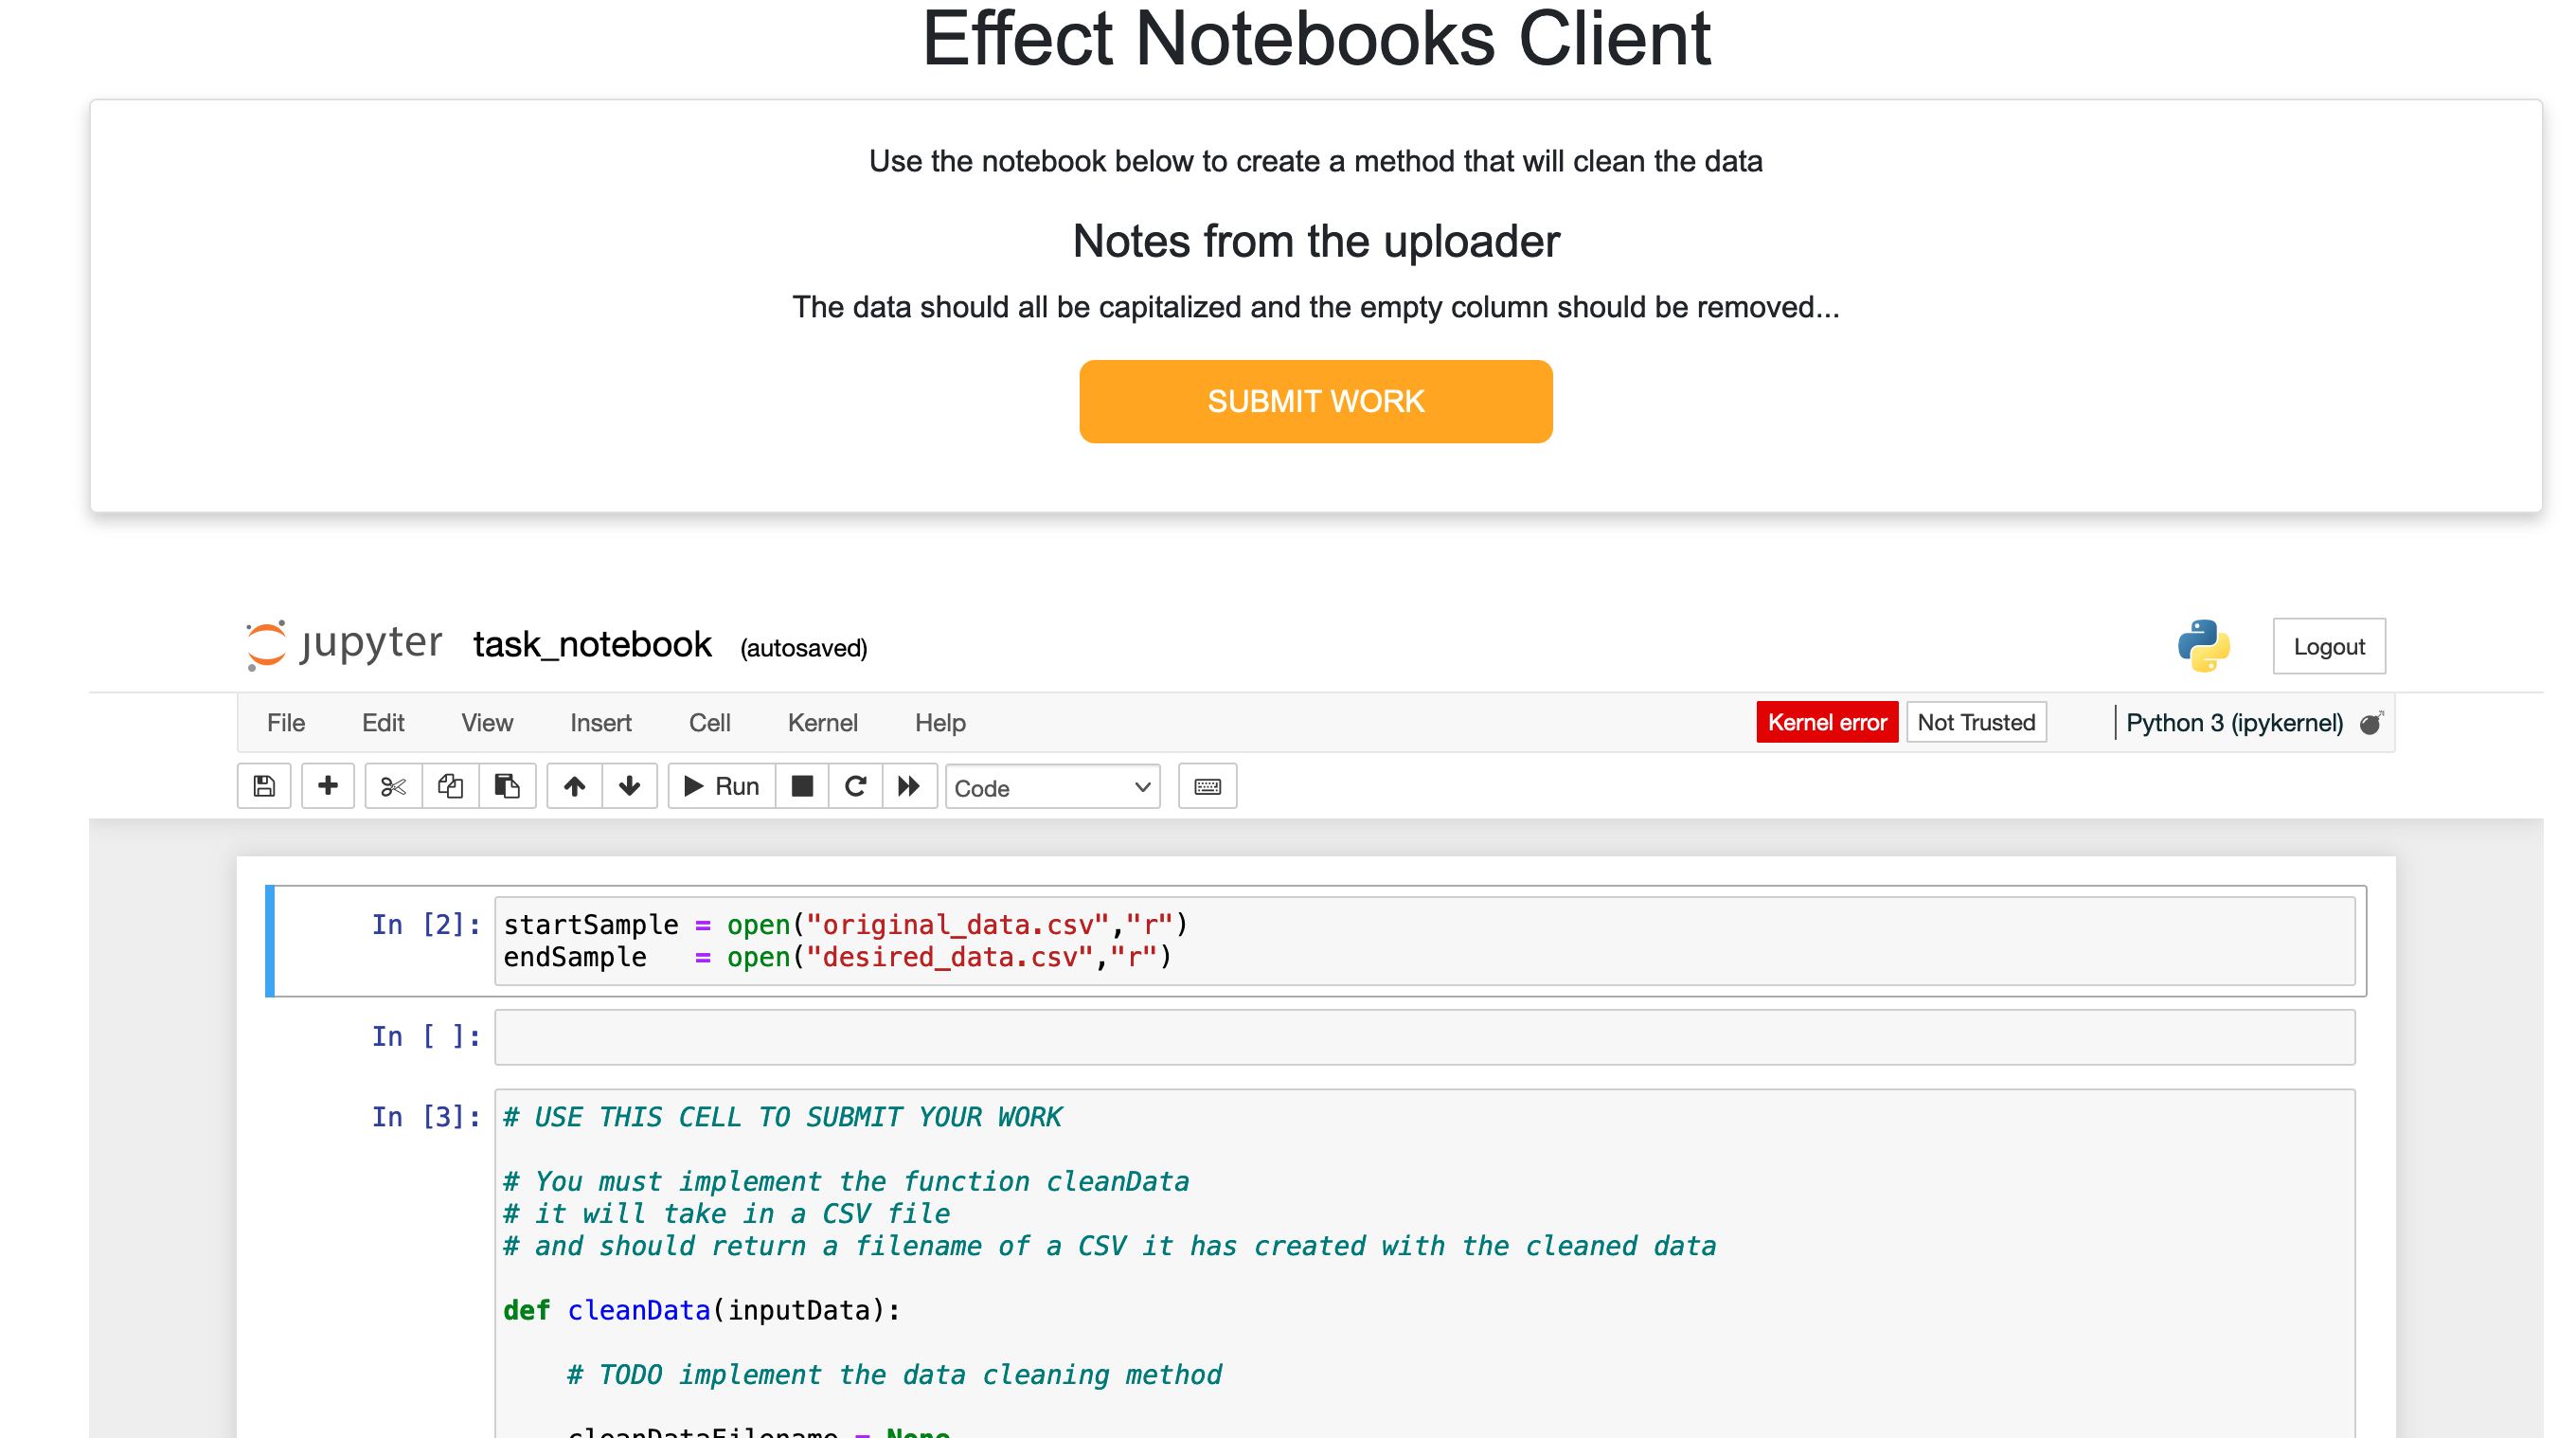Expand the Code cell type dropdown
This screenshot has width=2576, height=1438.
tap(1052, 788)
